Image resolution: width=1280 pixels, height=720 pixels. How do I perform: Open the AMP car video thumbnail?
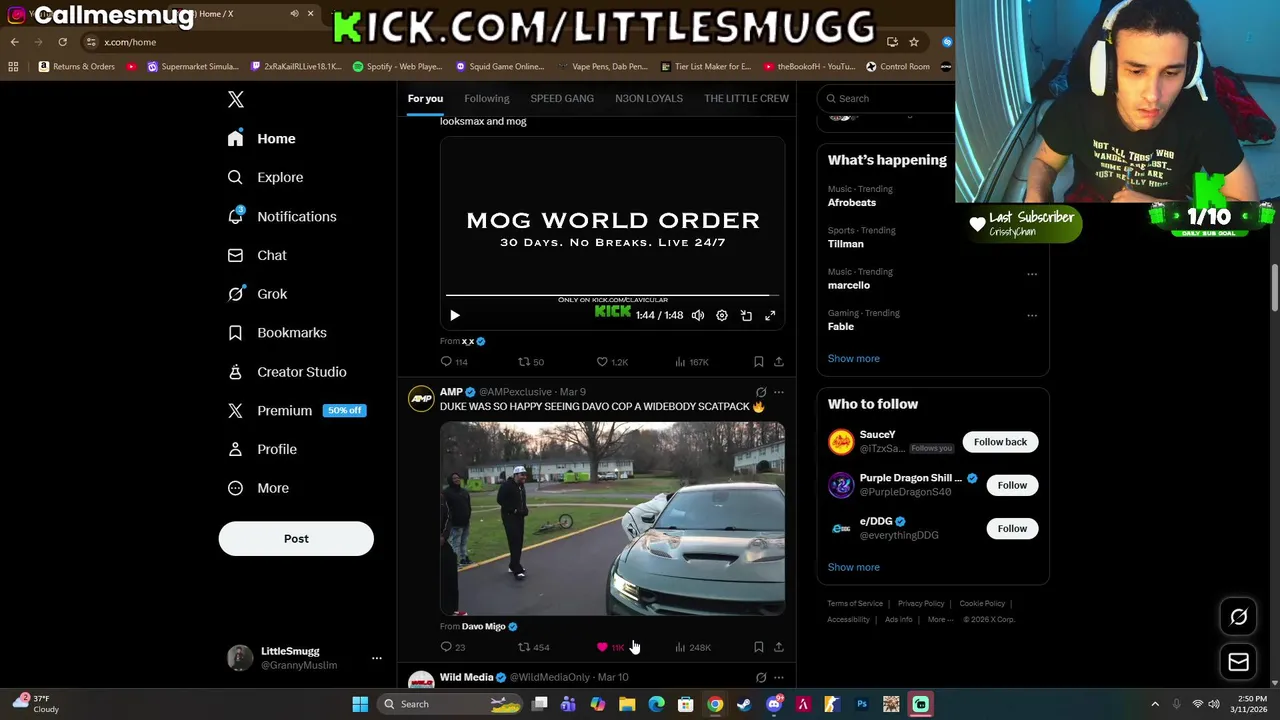coord(612,518)
